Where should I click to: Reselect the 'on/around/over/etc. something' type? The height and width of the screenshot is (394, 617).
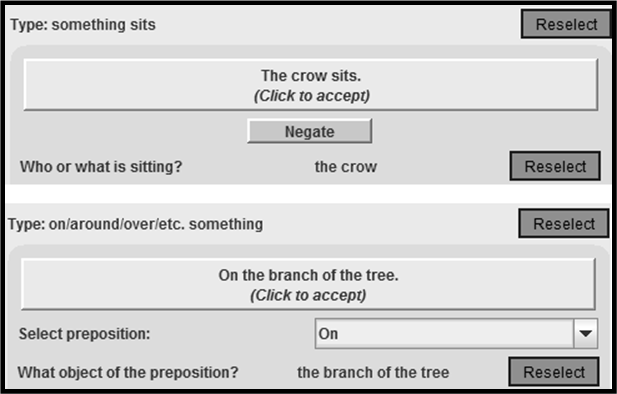pos(563,224)
